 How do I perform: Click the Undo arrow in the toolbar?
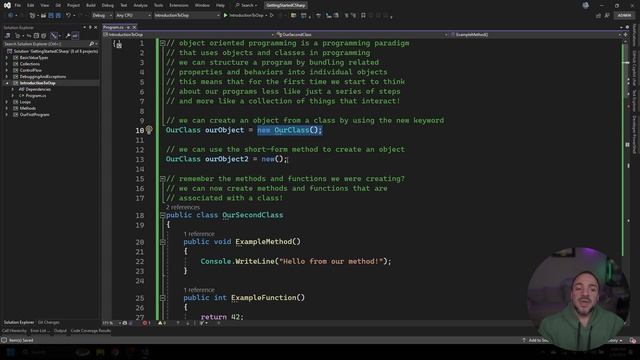click(x=68, y=15)
